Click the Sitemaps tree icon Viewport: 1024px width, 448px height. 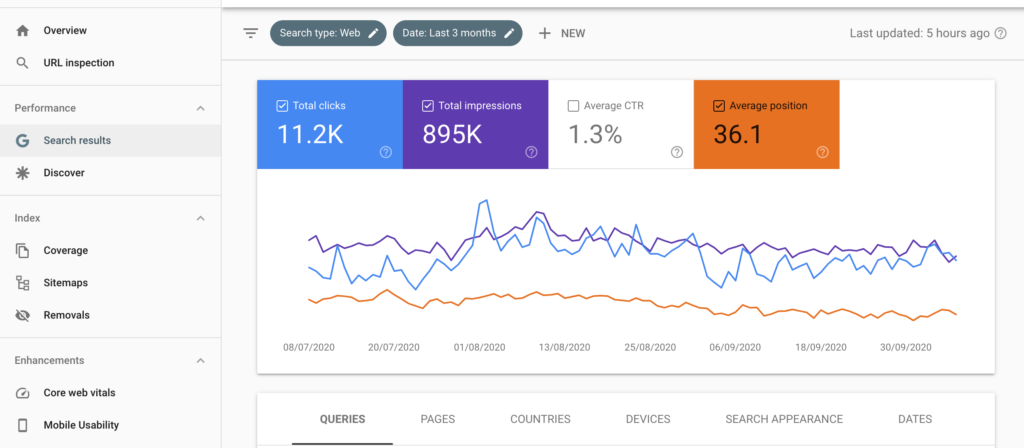coord(23,283)
